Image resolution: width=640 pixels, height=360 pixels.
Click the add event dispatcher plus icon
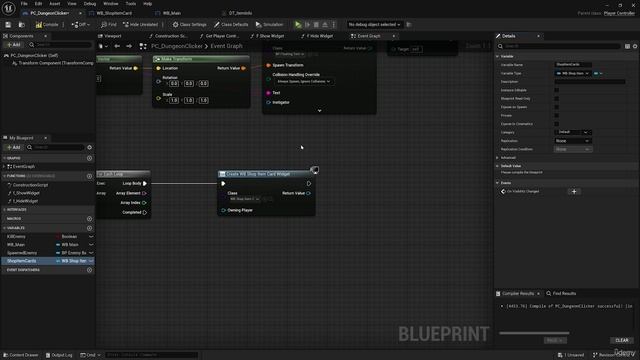tap(89, 270)
